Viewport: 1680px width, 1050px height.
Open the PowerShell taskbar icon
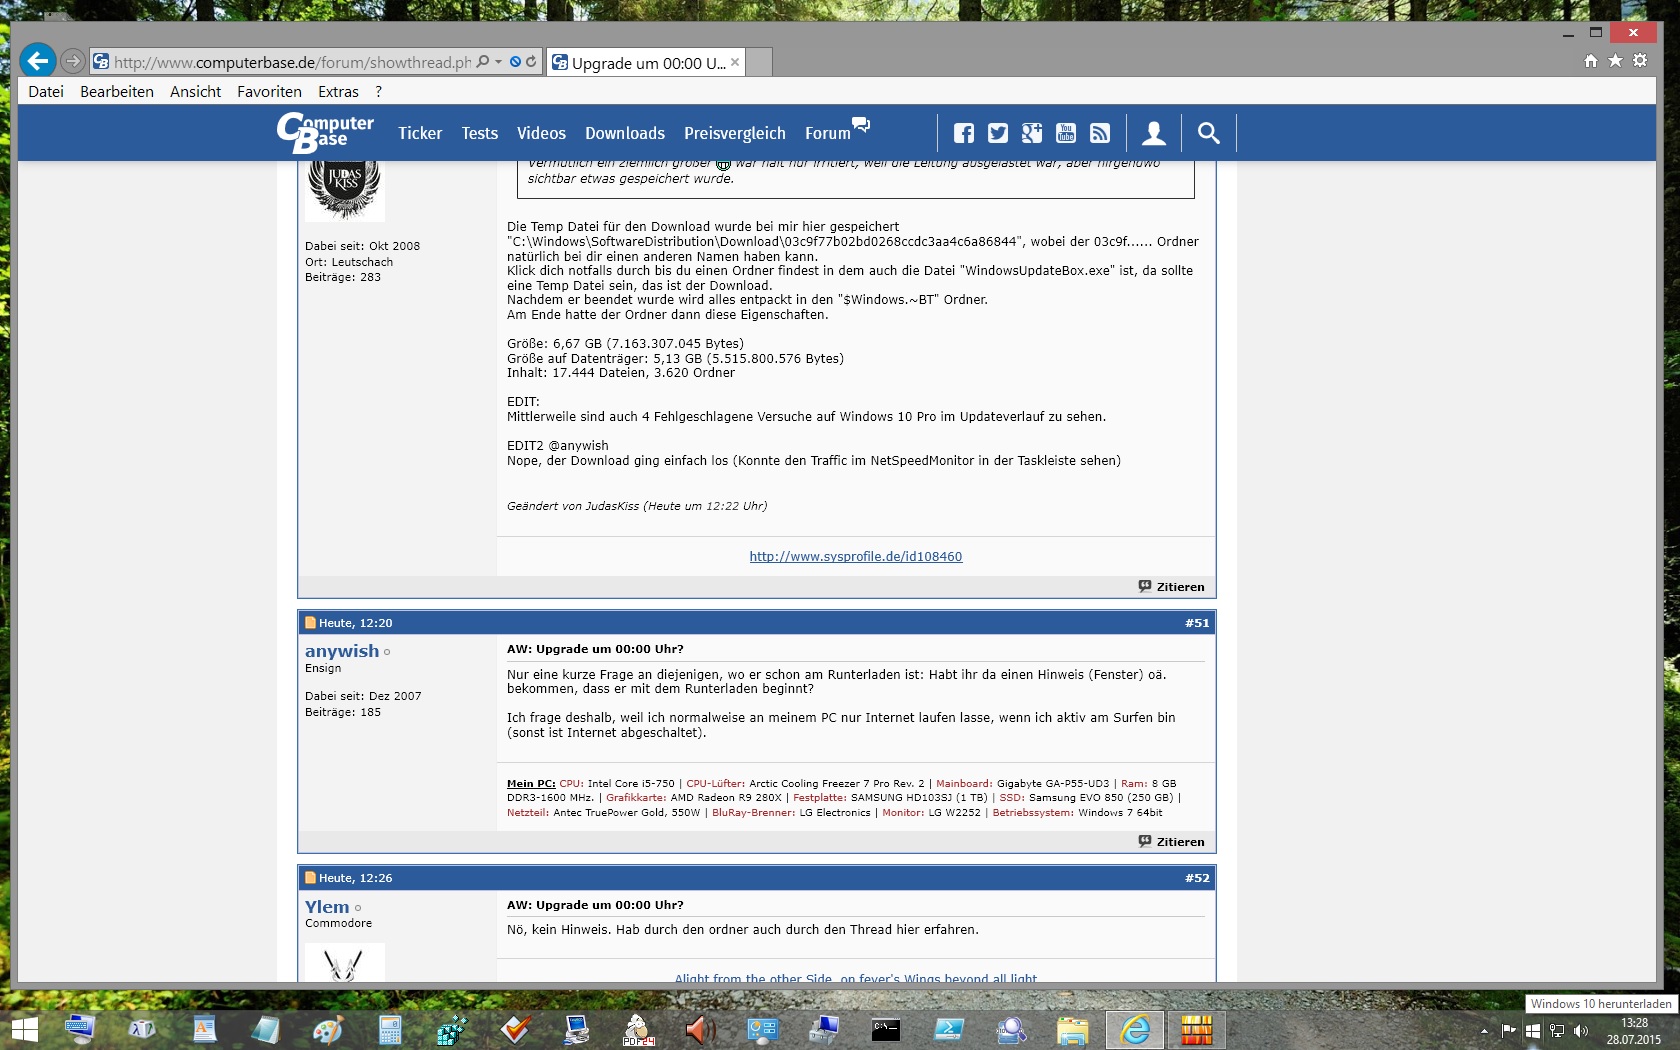pos(948,1030)
